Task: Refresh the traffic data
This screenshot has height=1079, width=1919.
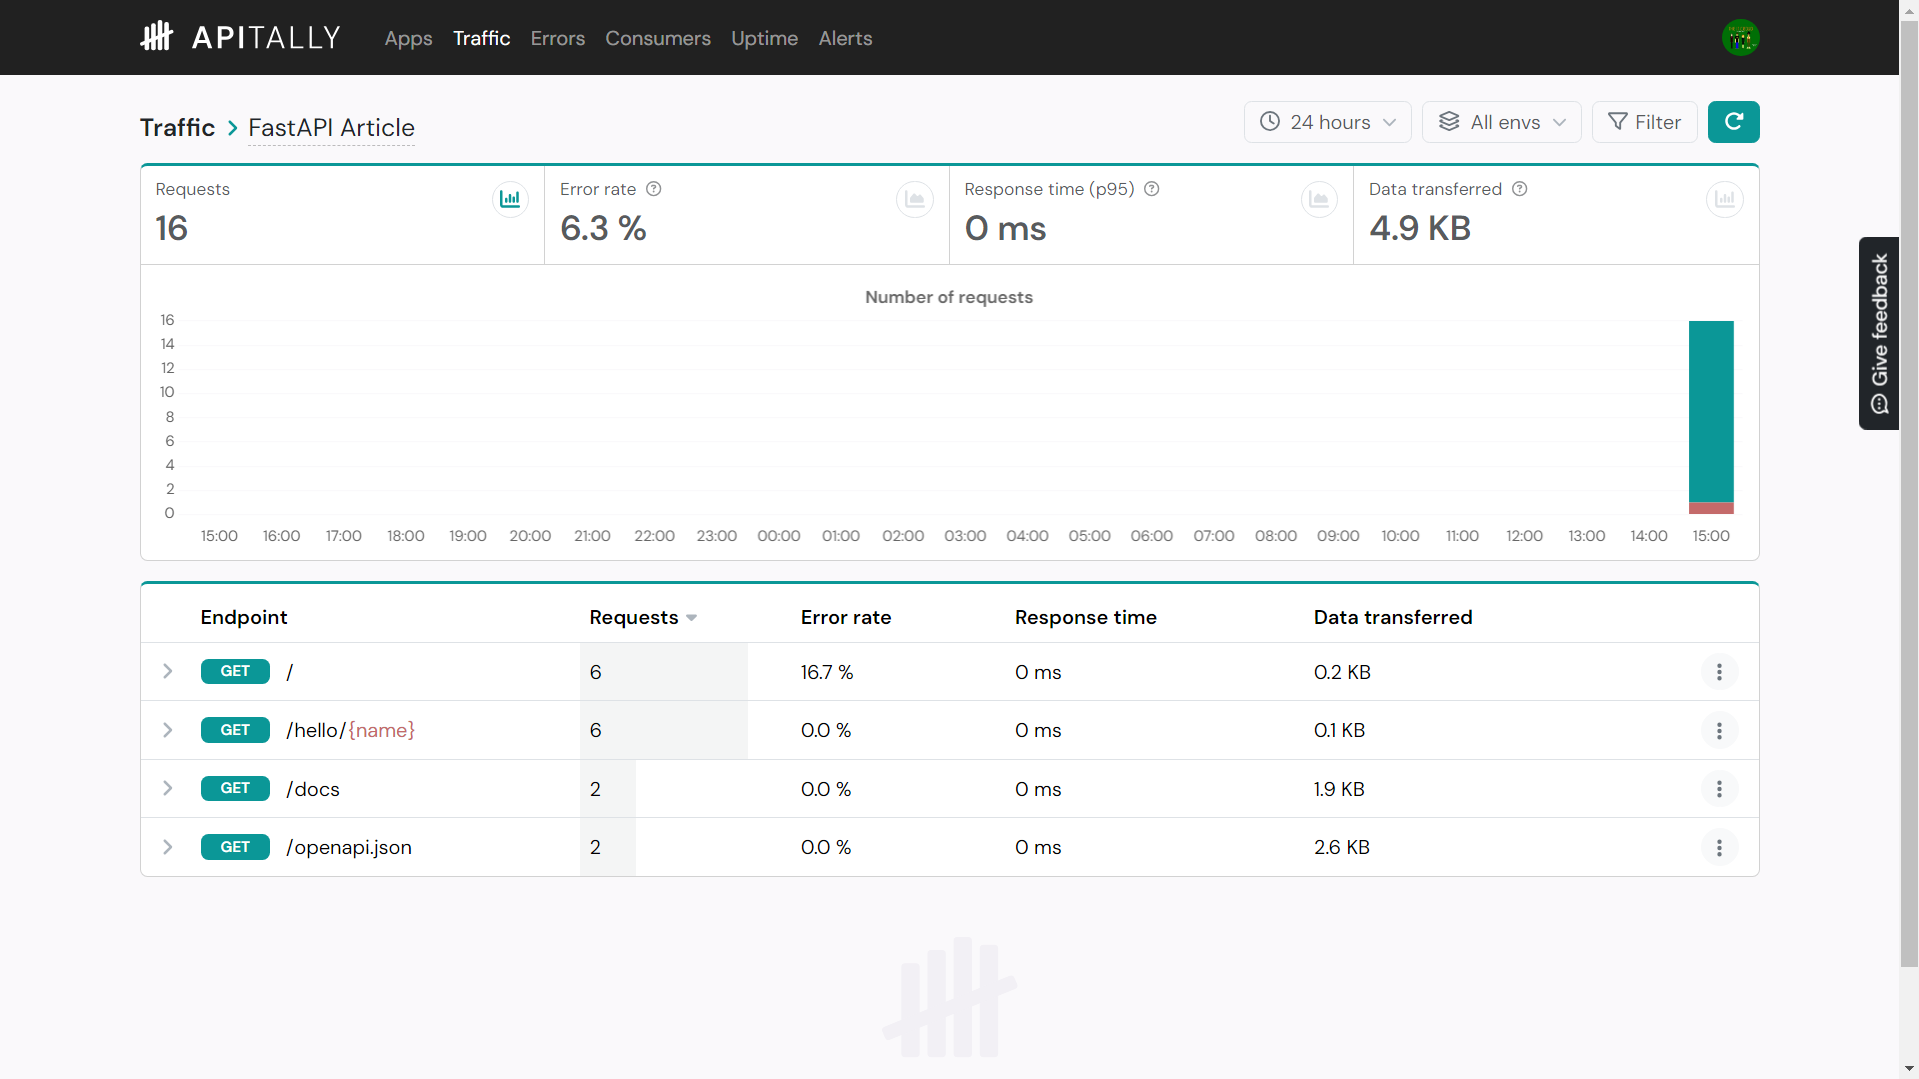Action: pos(1734,121)
